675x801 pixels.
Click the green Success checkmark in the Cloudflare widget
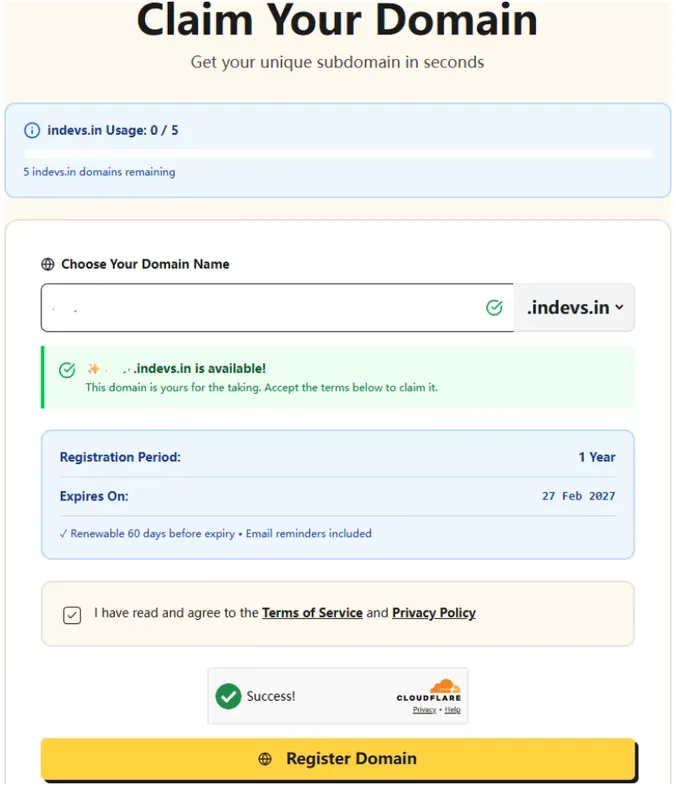pos(229,696)
